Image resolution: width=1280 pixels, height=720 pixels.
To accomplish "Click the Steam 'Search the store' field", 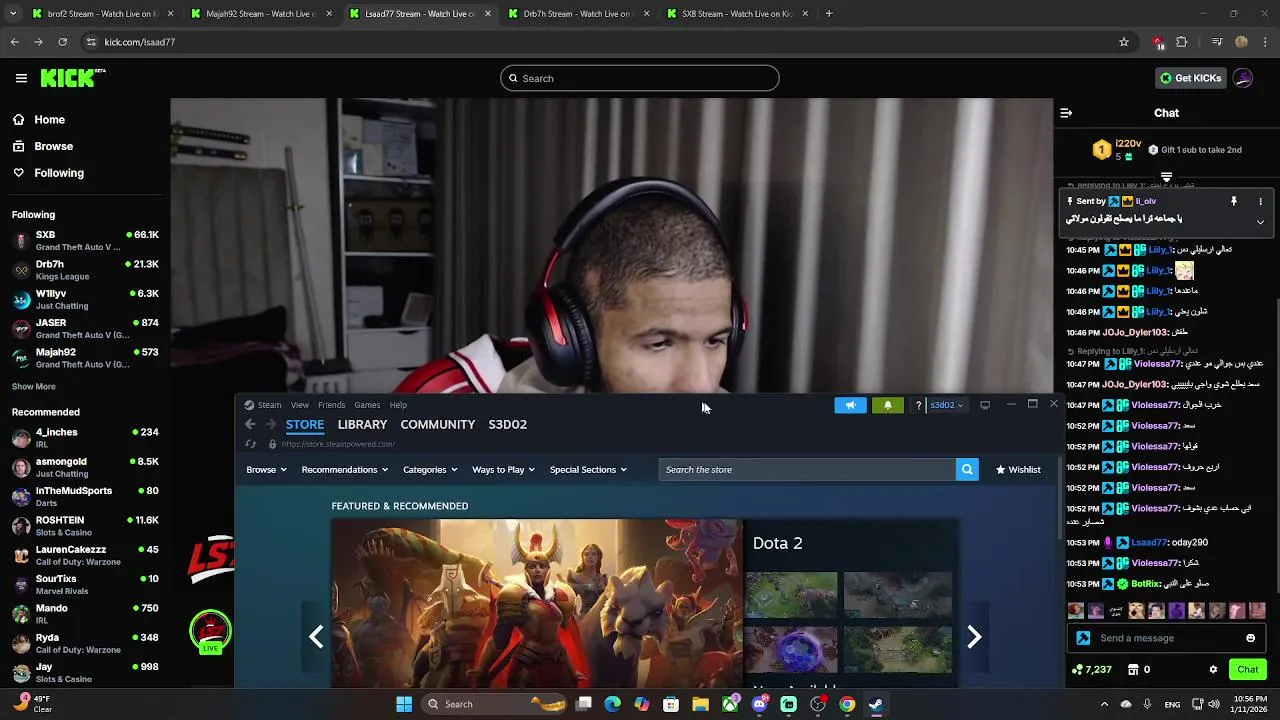I will tap(807, 469).
